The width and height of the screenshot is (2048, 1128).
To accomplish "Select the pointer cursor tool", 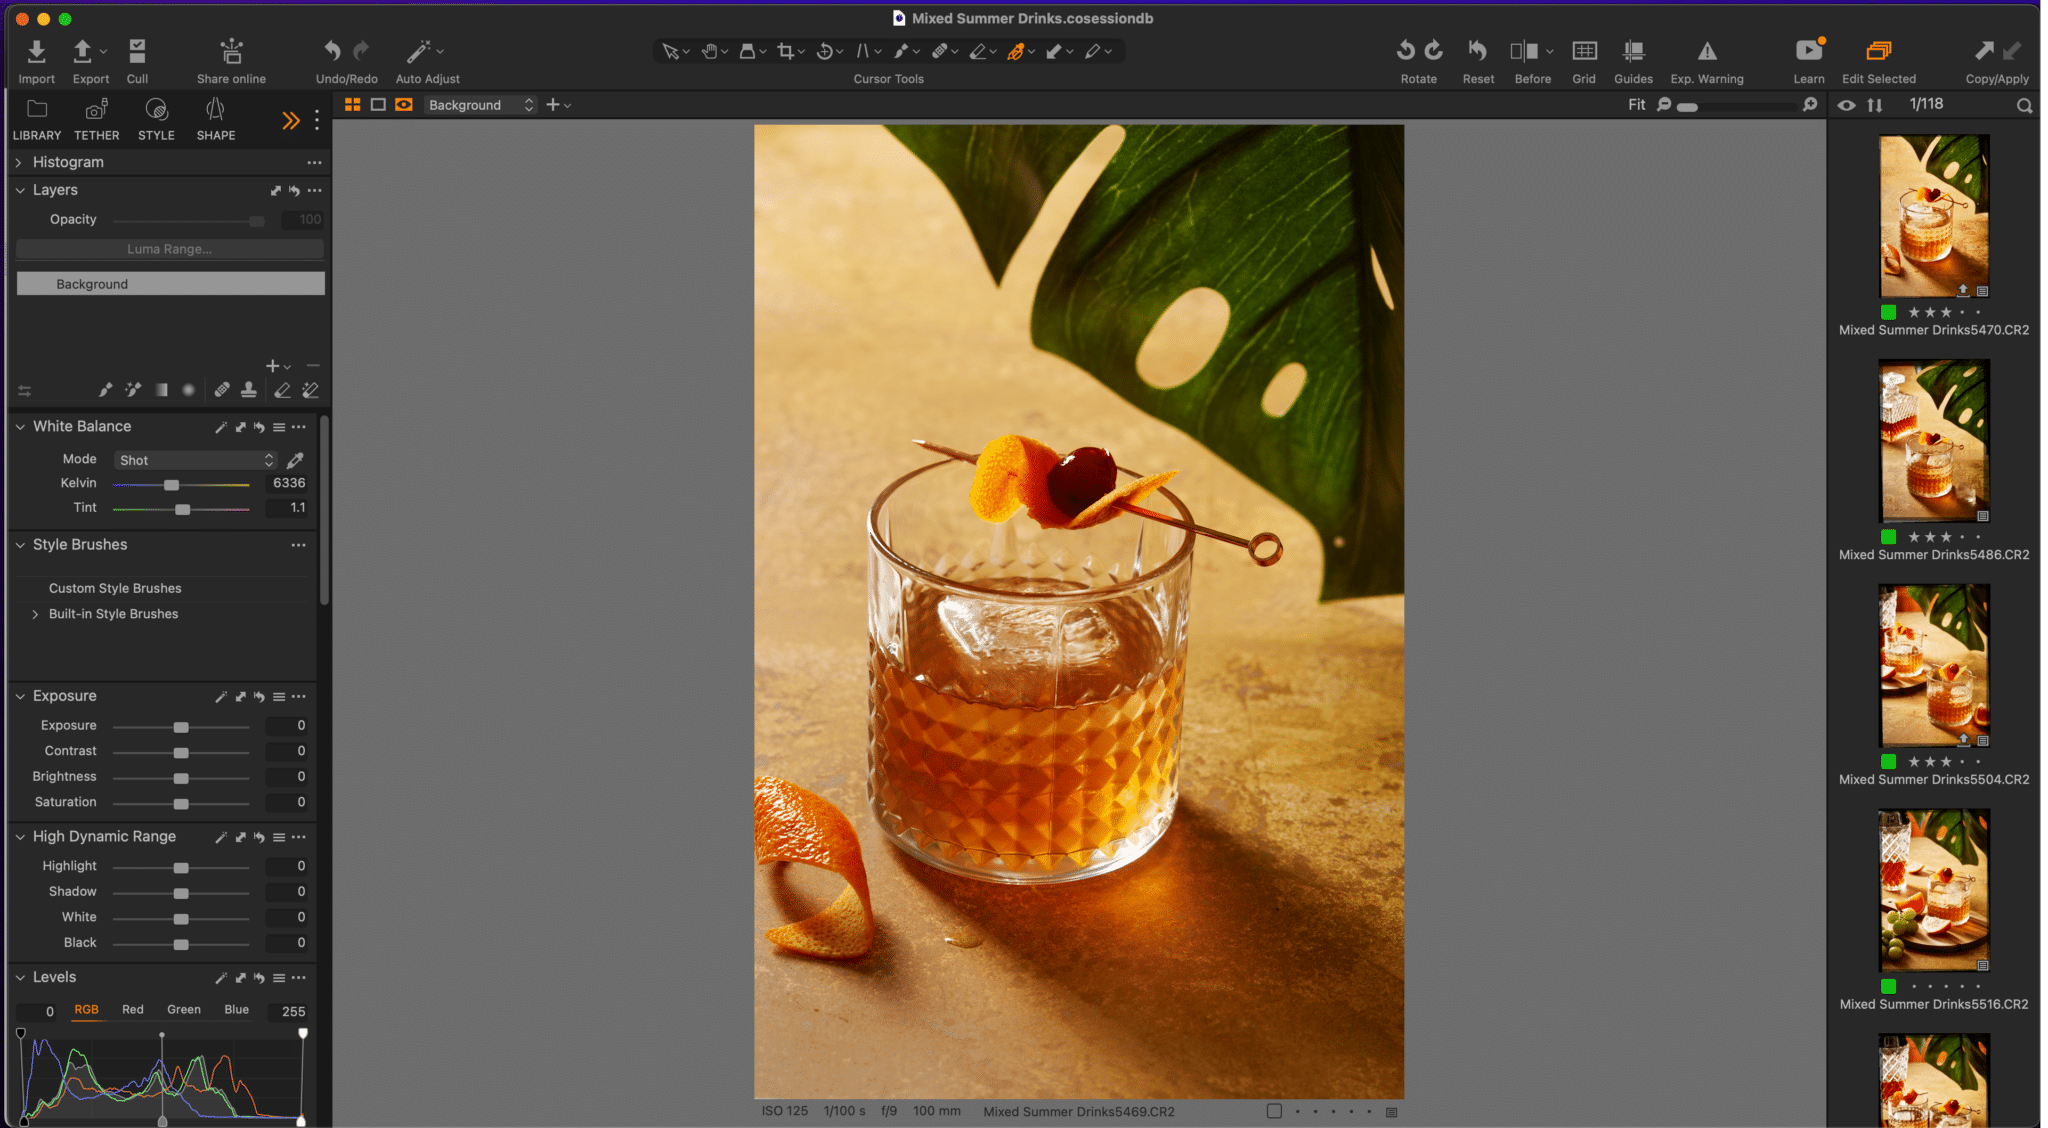I will coord(670,51).
